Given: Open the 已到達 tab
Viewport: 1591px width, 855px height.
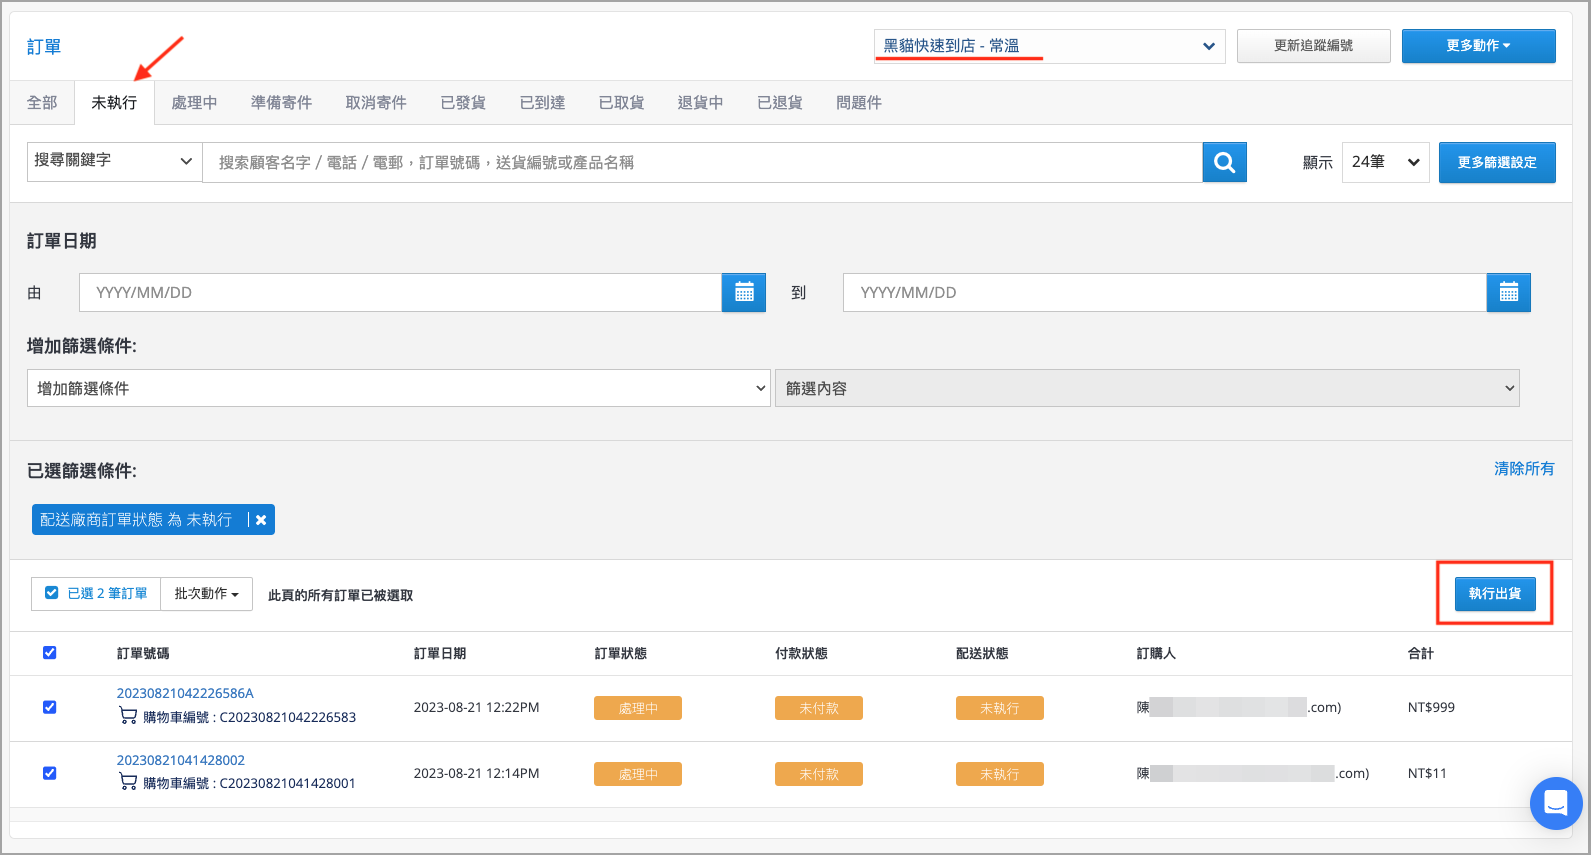Looking at the screenshot, I should pyautogui.click(x=542, y=103).
